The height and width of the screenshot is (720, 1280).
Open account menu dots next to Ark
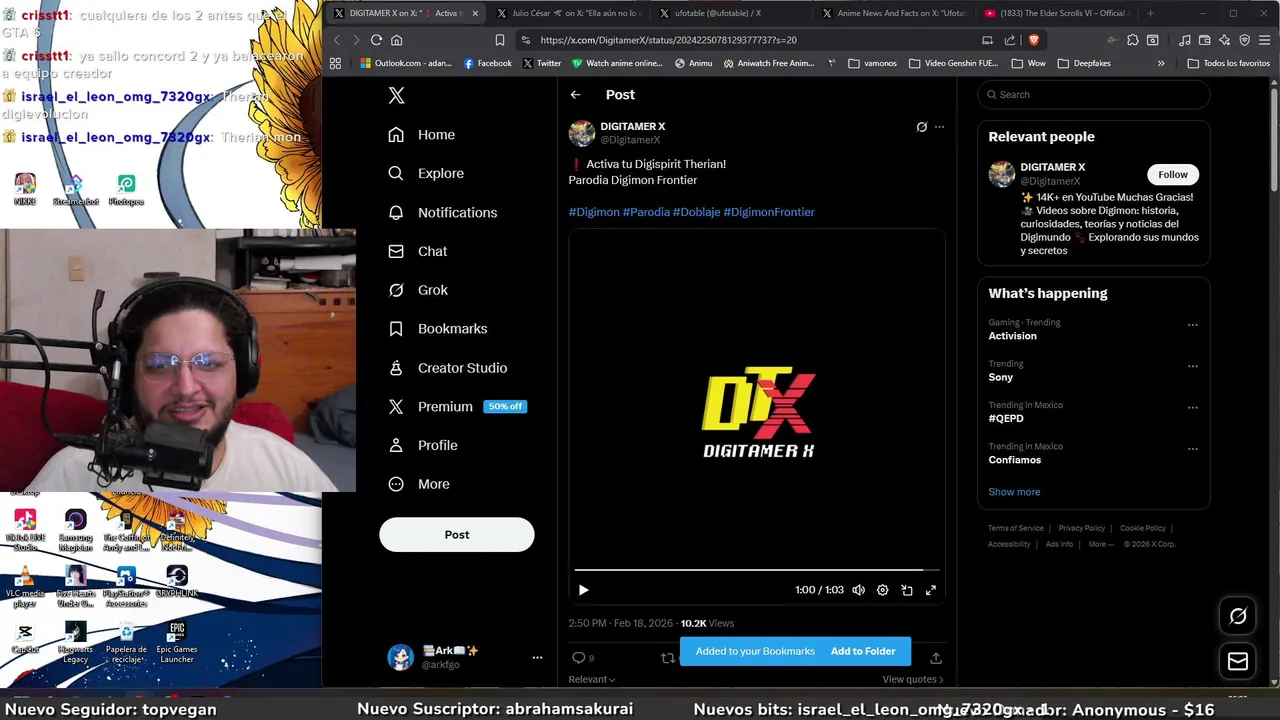[537, 657]
